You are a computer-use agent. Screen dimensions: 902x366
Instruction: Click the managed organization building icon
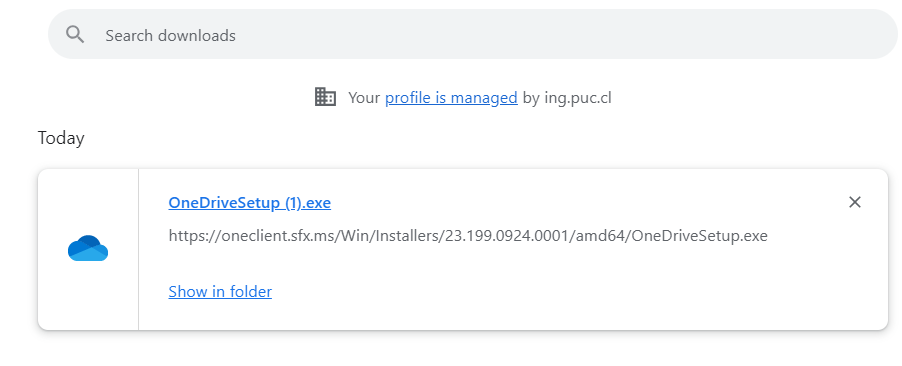325,97
